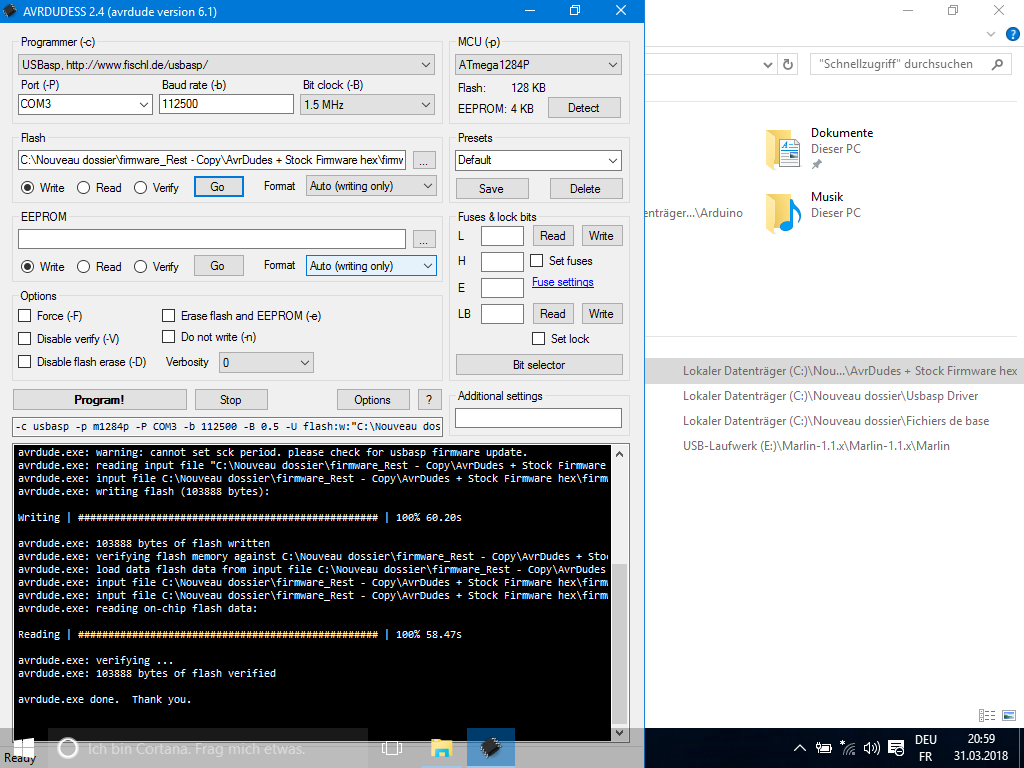Check the Set lock checkbox
The height and width of the screenshot is (768, 1024).
(539, 338)
